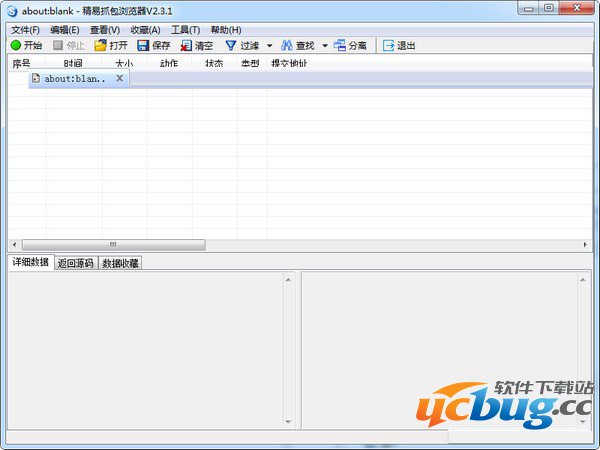600x450 pixels.
Task: Click the 查找 (Find) binoculars icon
Action: coord(287,46)
